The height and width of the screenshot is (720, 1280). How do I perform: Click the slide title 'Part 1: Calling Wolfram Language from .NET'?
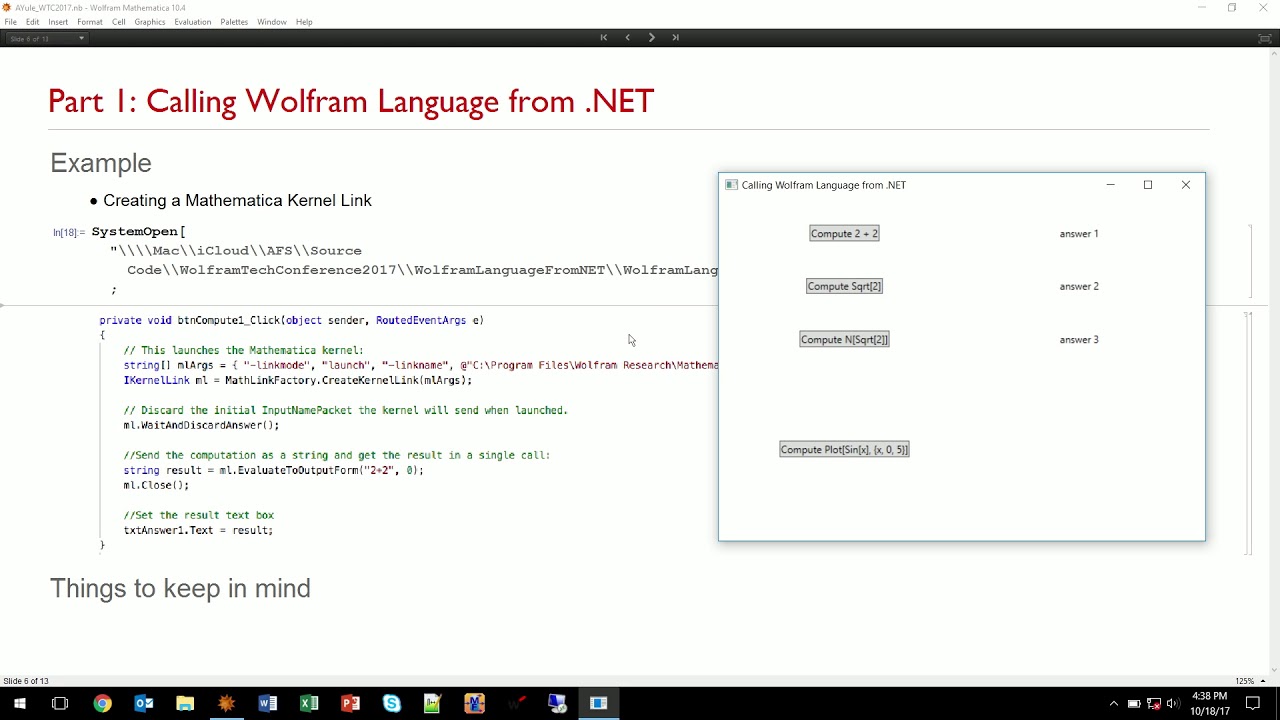351,101
